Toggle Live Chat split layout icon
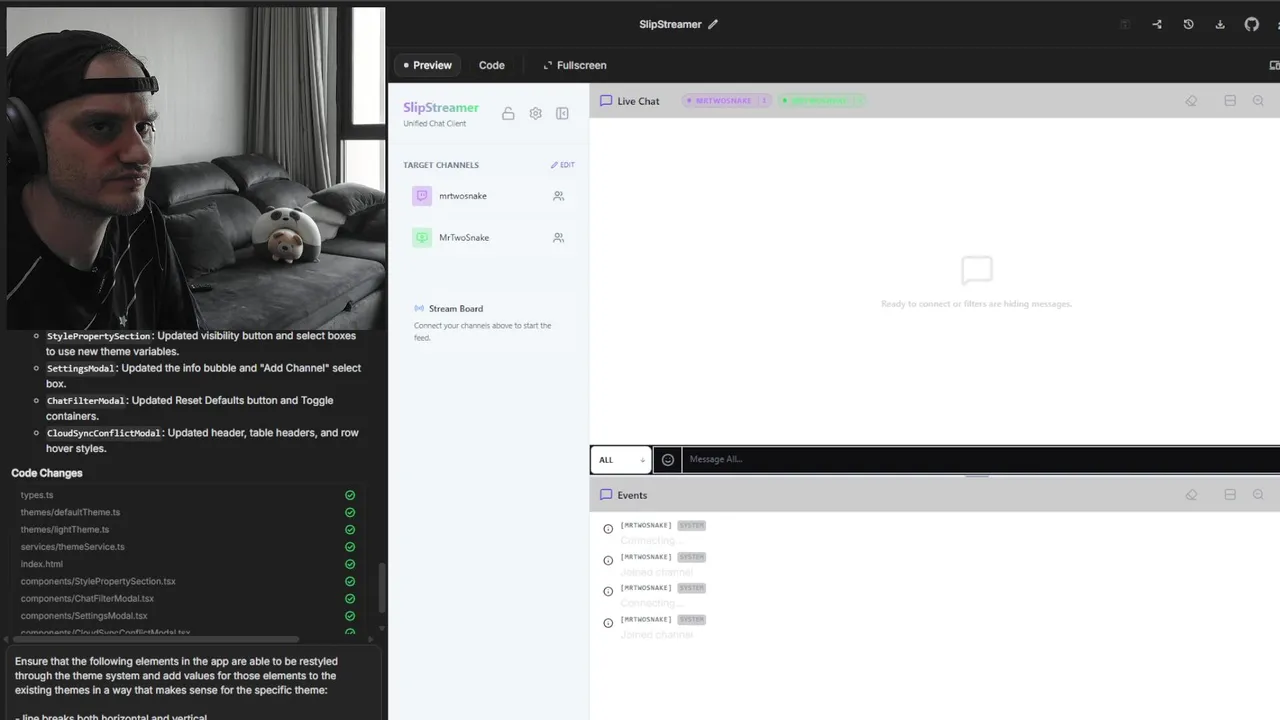The width and height of the screenshot is (1280, 720). [1230, 101]
